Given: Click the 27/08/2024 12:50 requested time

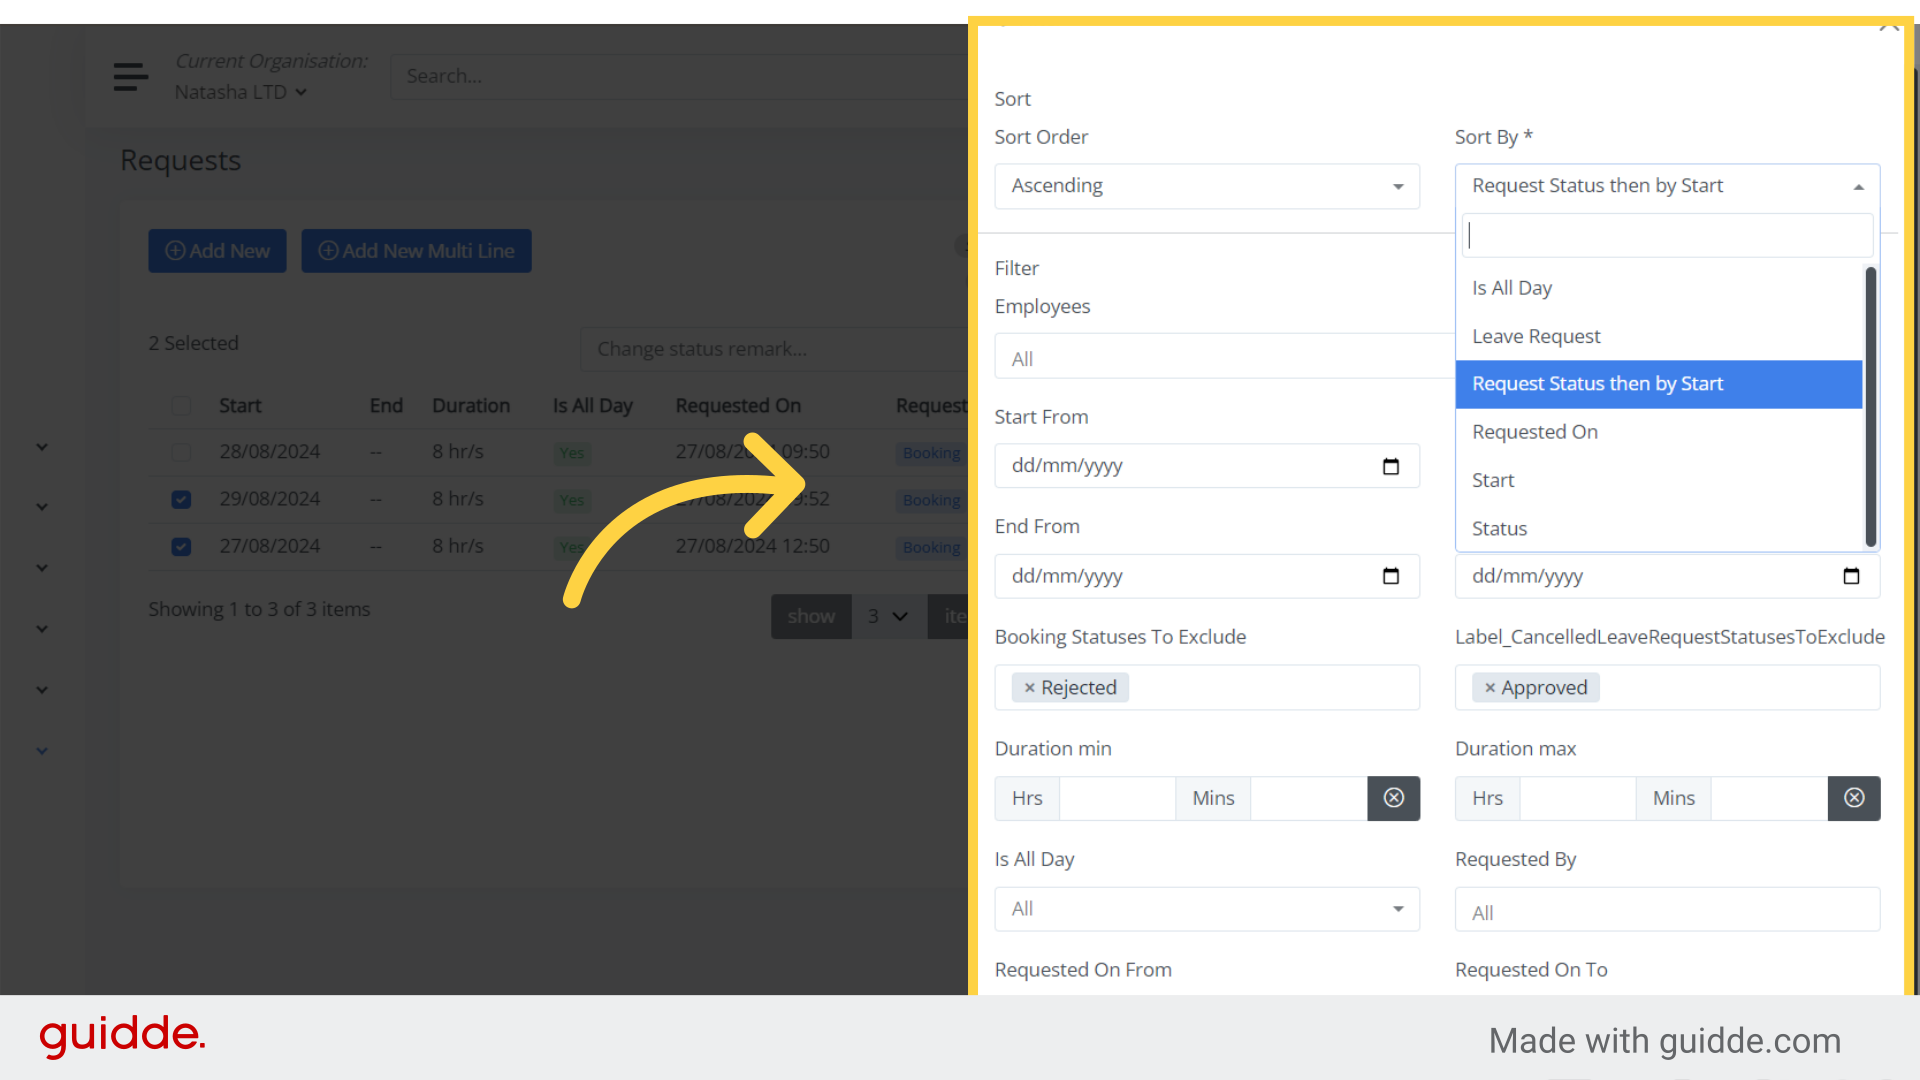Looking at the screenshot, I should coord(752,546).
